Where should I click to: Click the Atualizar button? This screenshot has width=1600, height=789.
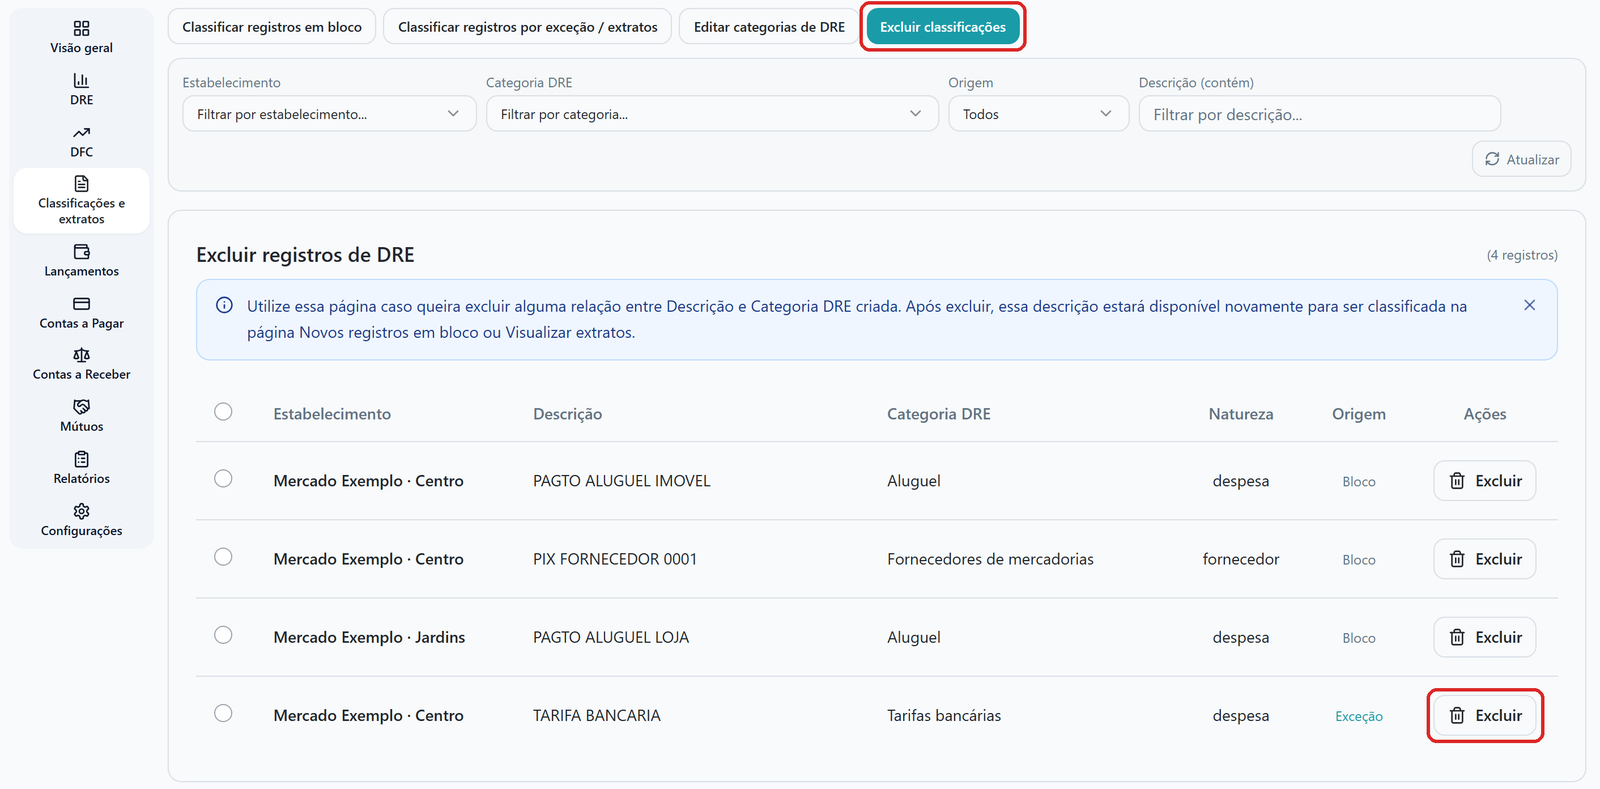pyautogui.click(x=1521, y=159)
